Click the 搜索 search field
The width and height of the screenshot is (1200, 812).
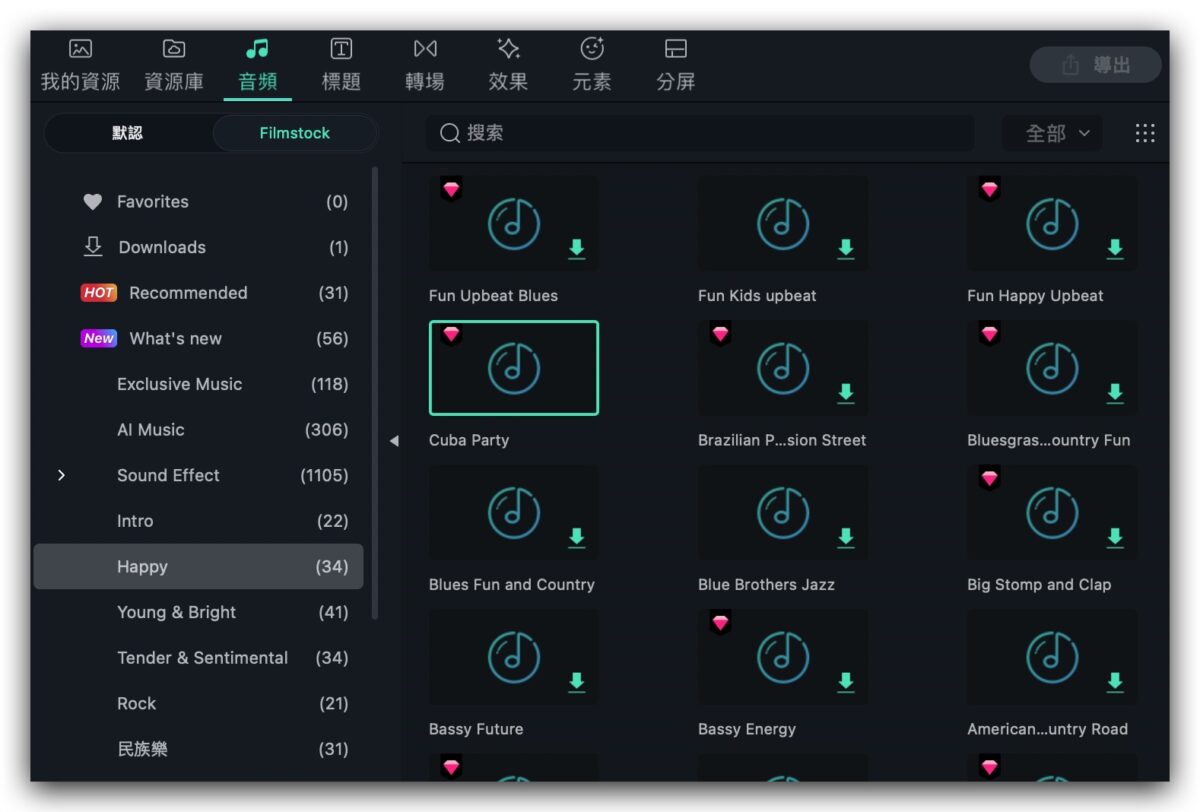(x=700, y=133)
